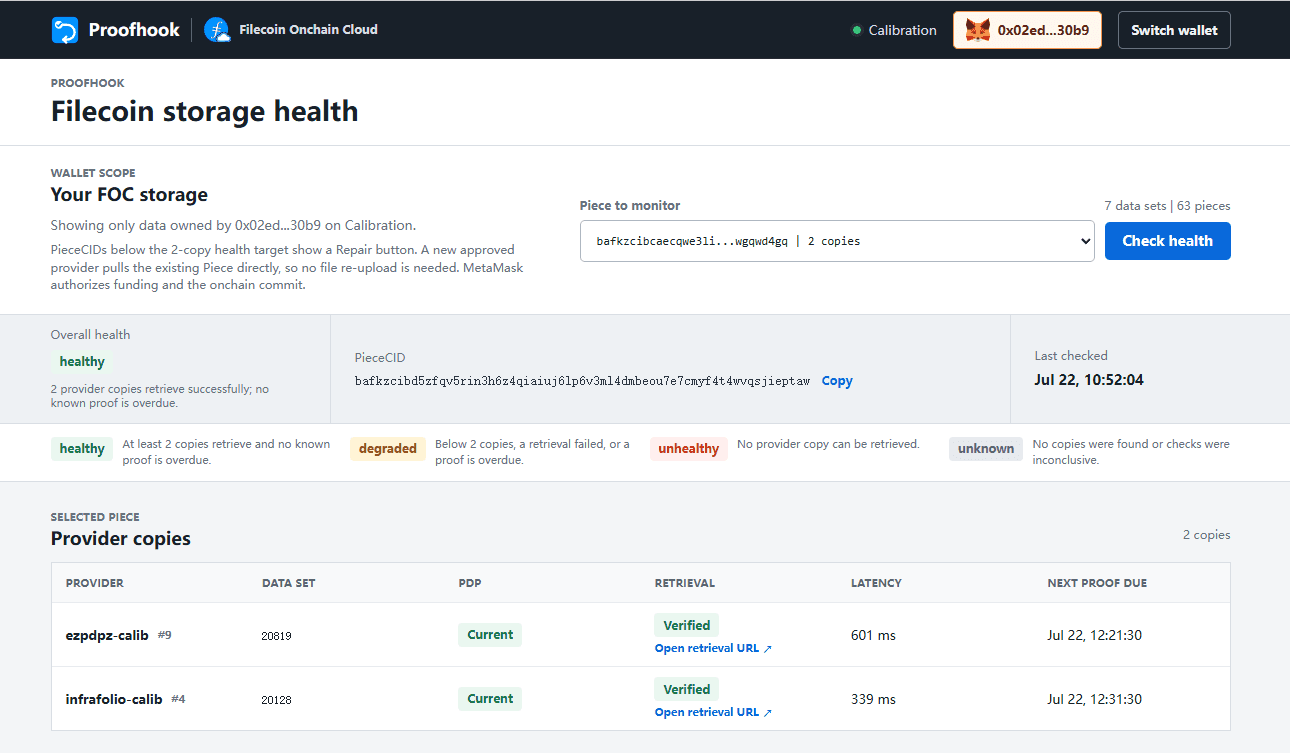Open the Piece to monitor dropdown
1290x753 pixels.
(x=837, y=241)
